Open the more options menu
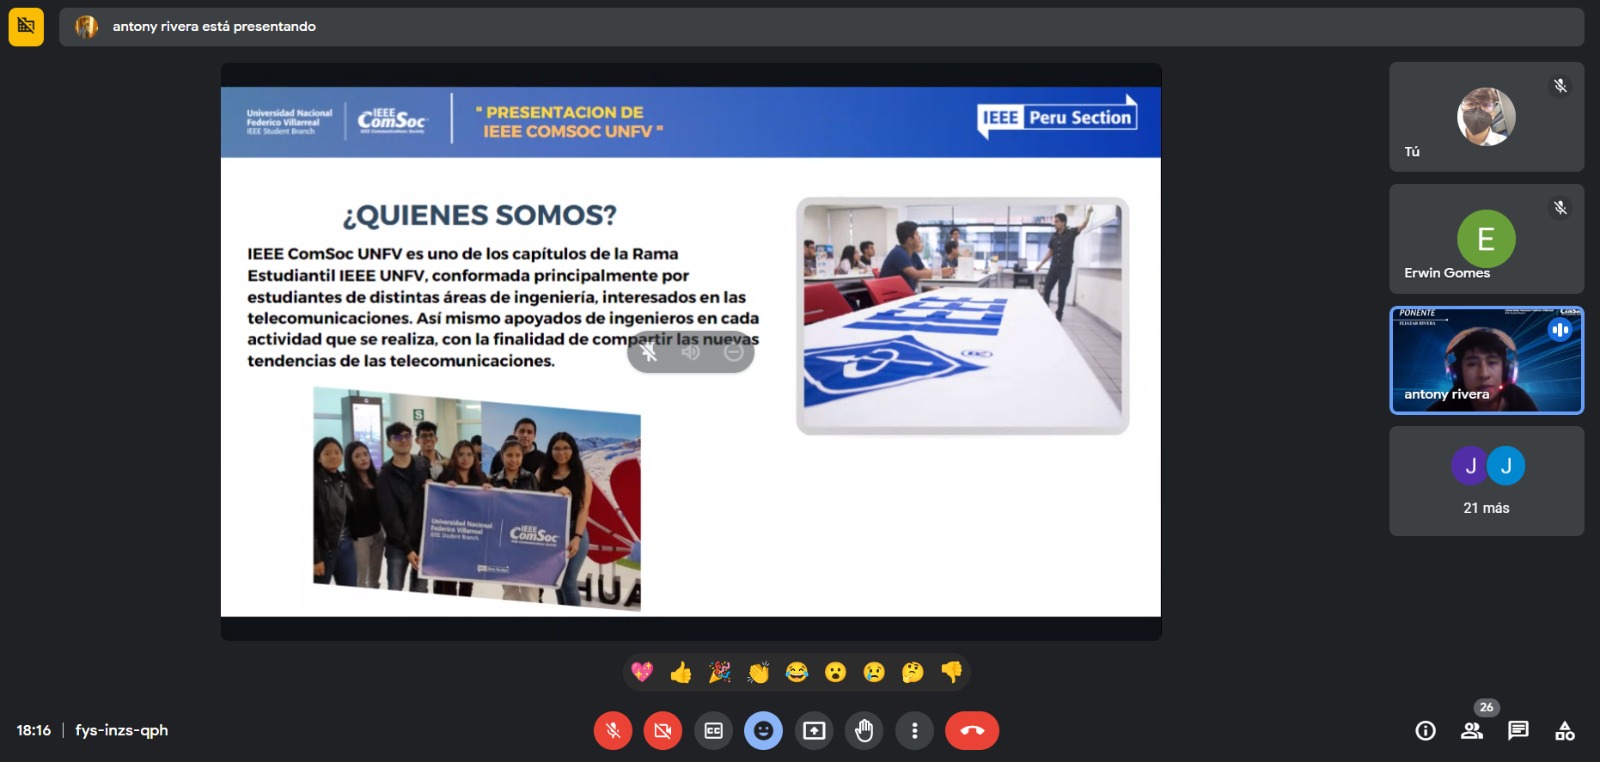The image size is (1600, 762). pyautogui.click(x=914, y=731)
